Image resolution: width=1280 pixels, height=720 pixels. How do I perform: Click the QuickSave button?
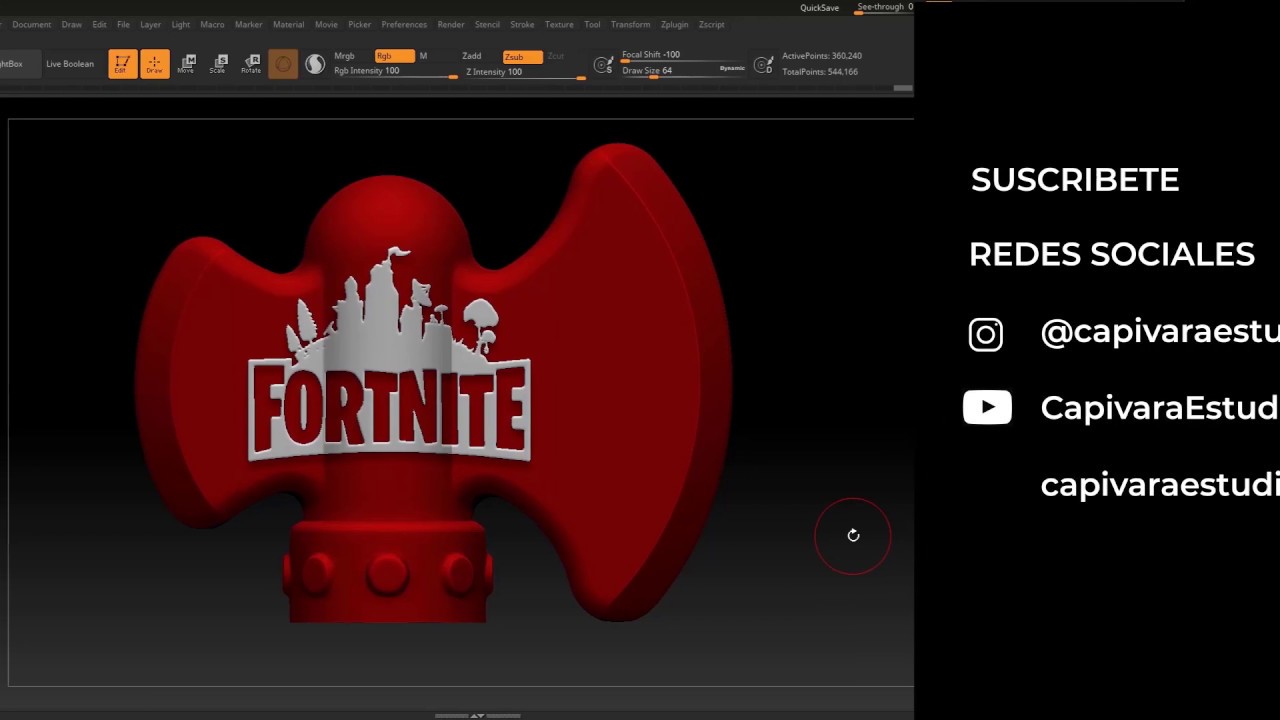[819, 8]
